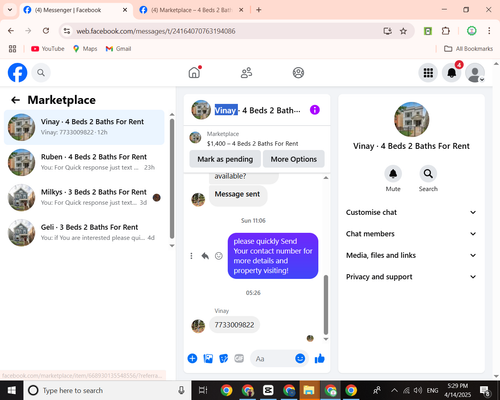This screenshot has width=500, height=400.
Task: Click Mark as pending button
Action: 225,159
